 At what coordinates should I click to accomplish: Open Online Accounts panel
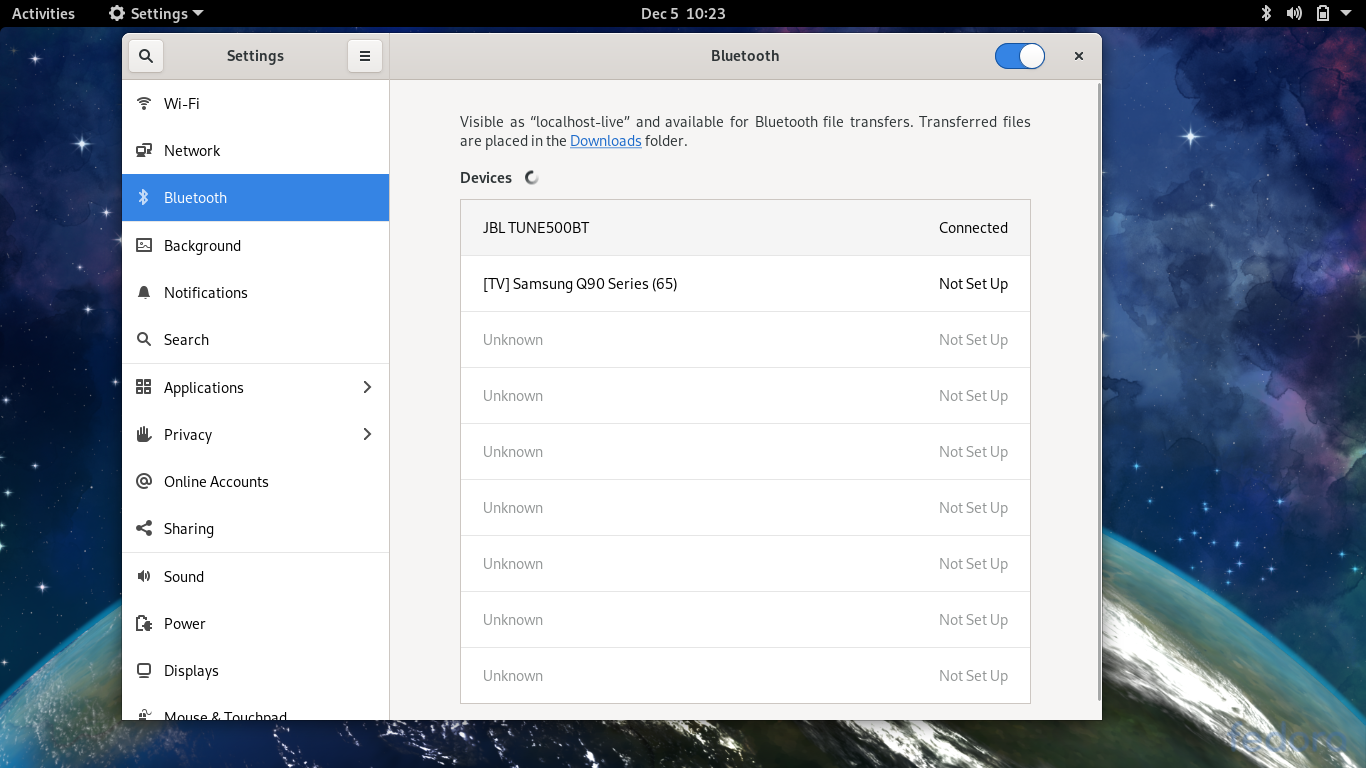(x=255, y=481)
